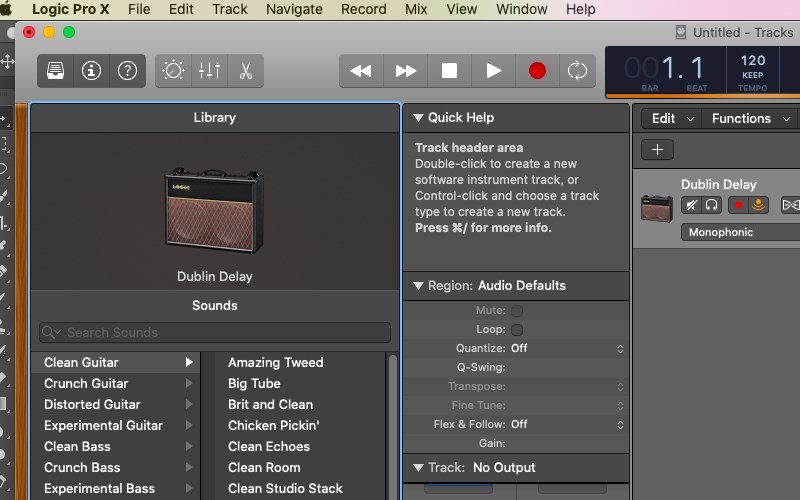
Task: Open the Help menu
Action: point(581,9)
